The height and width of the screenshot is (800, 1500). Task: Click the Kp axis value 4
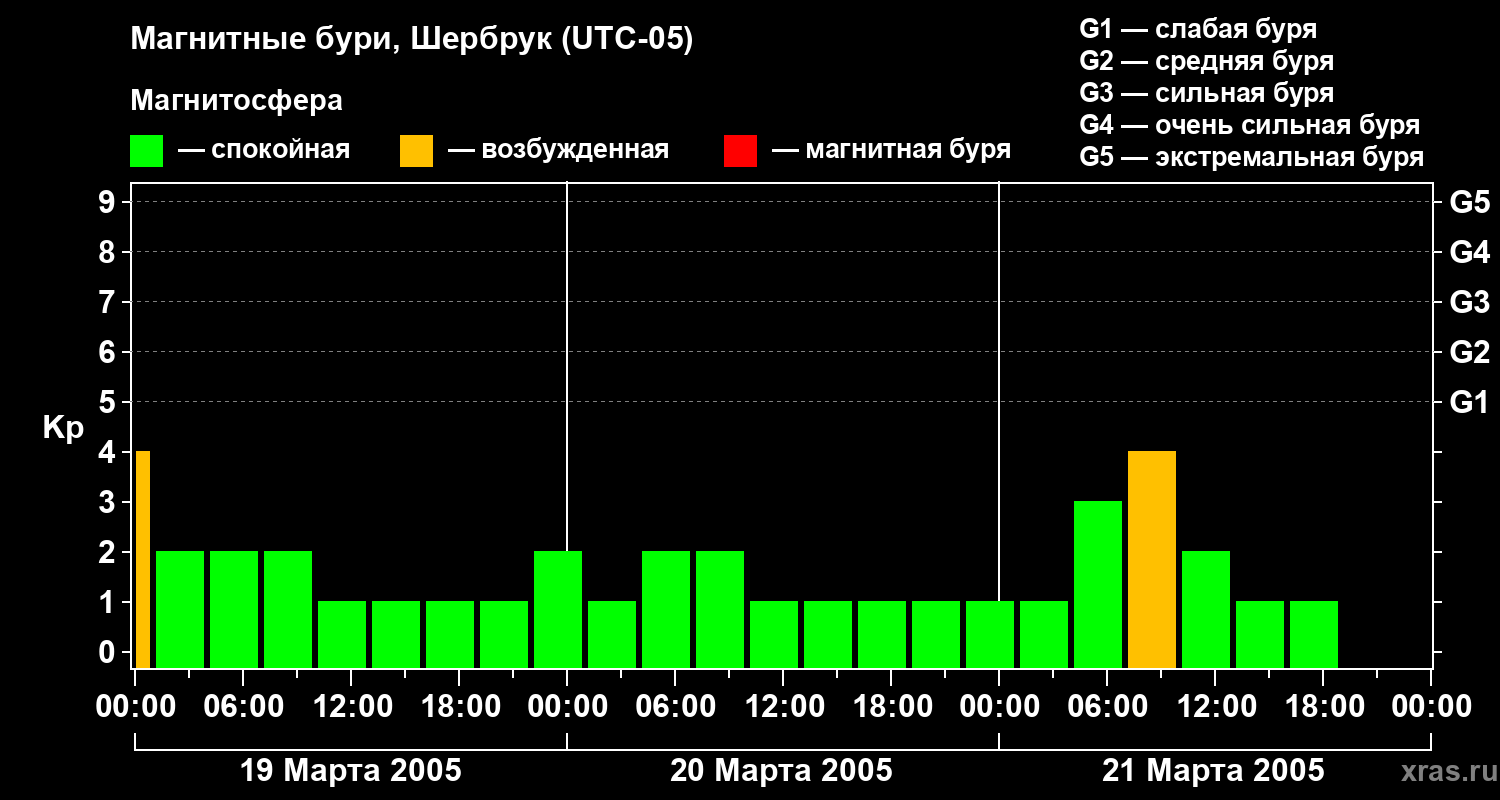[x=109, y=453]
